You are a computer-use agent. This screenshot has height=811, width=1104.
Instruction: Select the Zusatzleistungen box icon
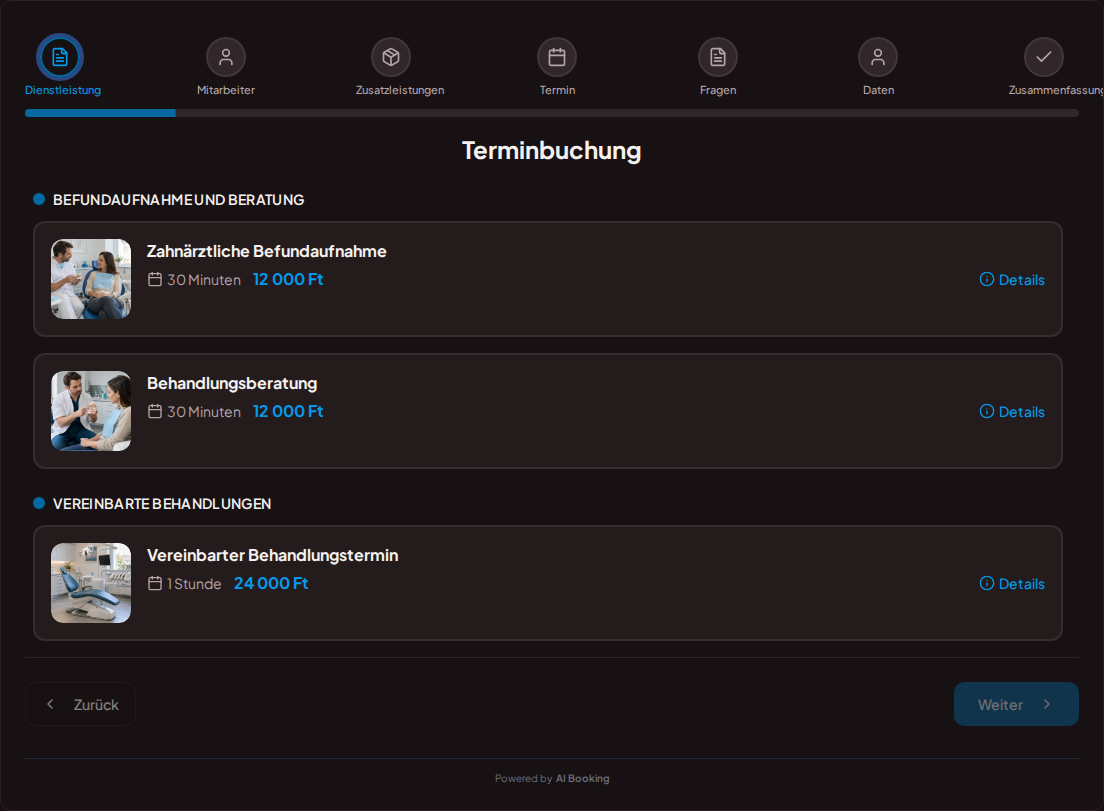[391, 57]
